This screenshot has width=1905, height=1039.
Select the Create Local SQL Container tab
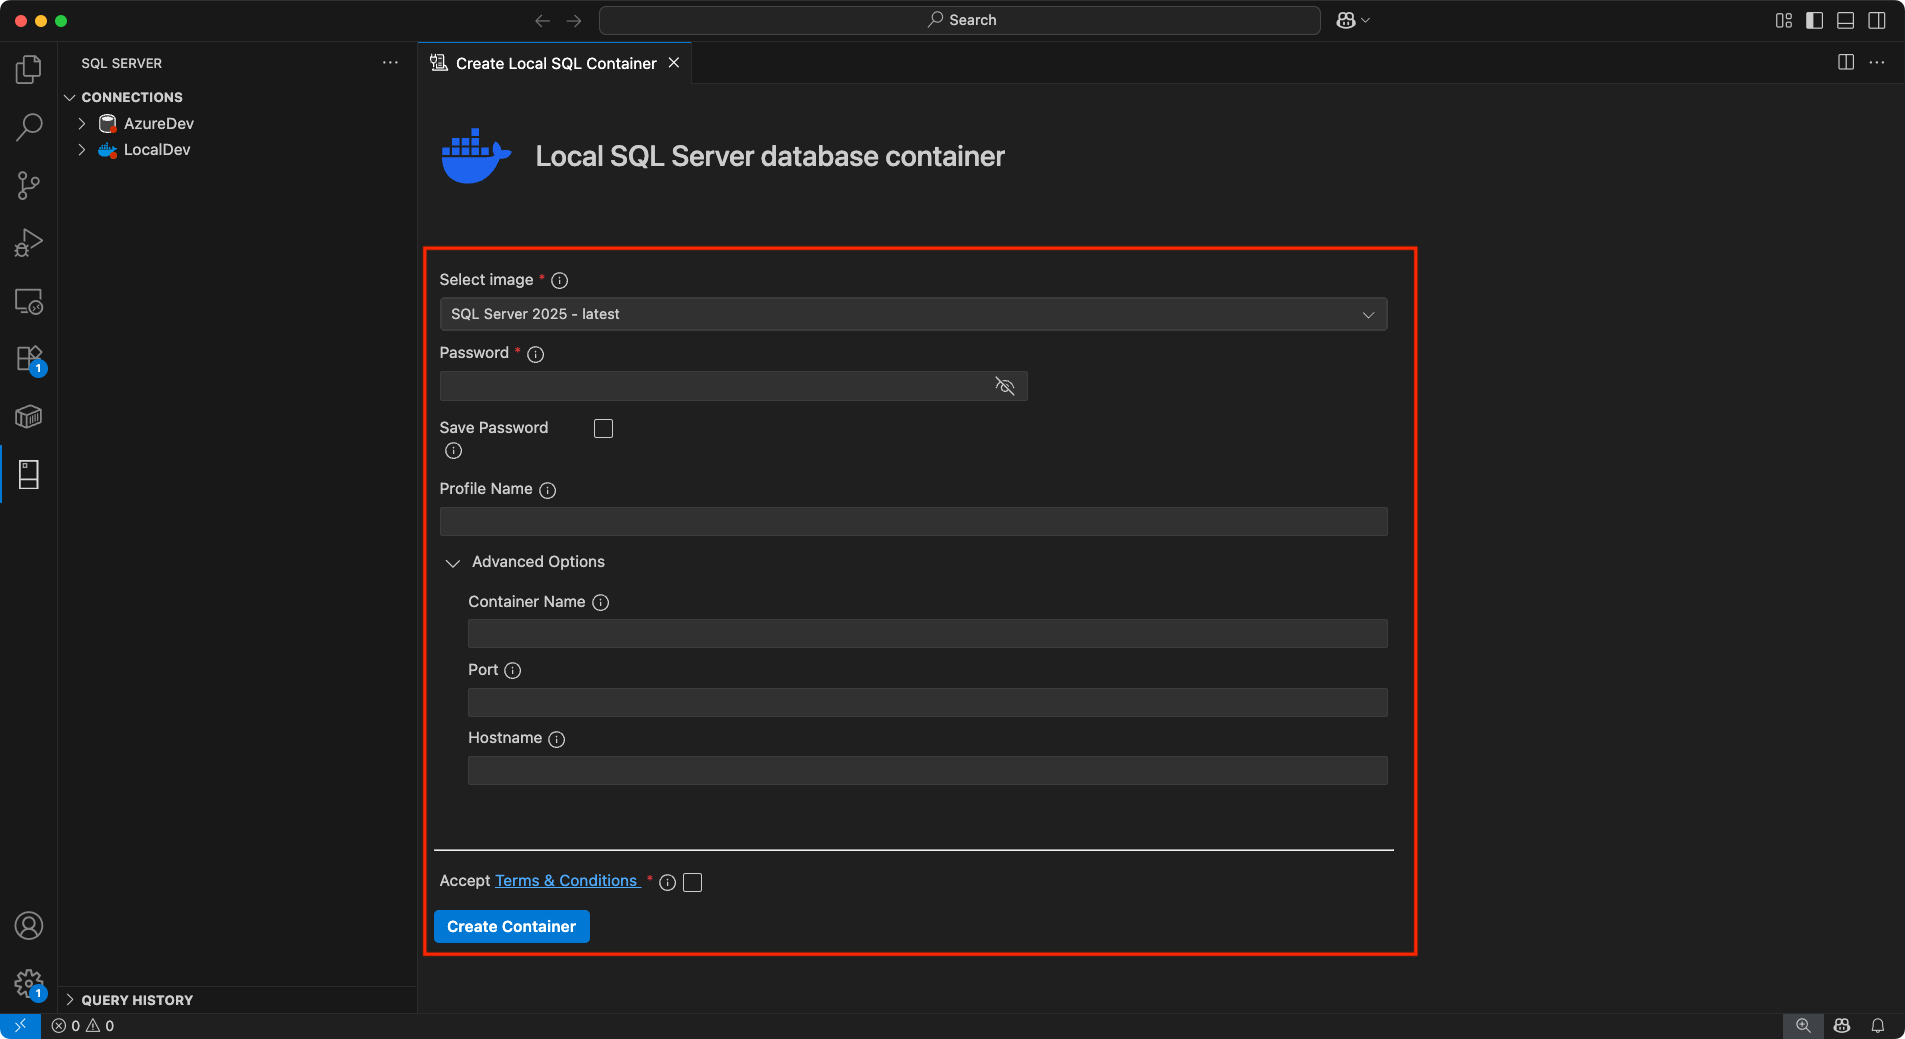(x=553, y=62)
